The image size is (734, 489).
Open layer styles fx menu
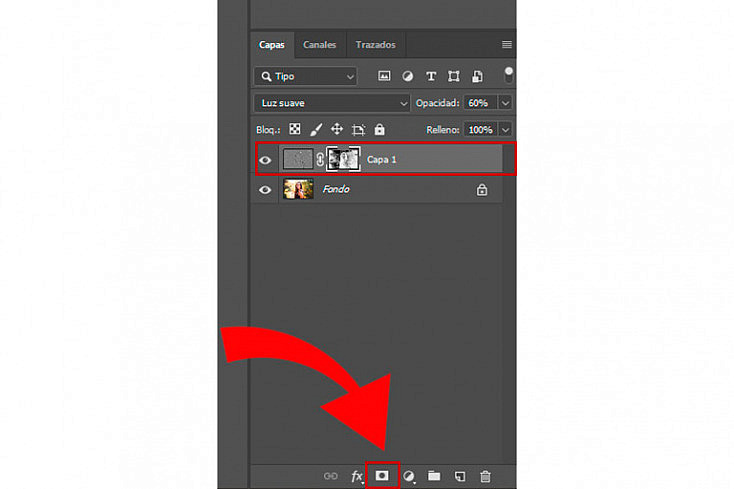pos(357,476)
